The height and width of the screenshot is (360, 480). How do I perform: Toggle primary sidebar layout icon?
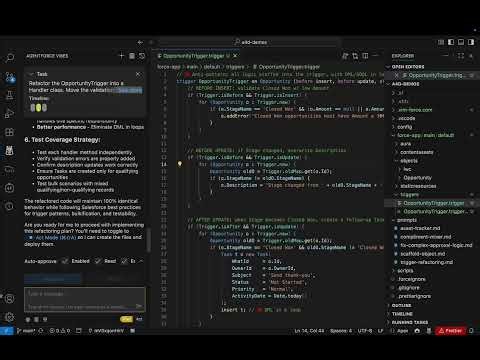point(451,42)
